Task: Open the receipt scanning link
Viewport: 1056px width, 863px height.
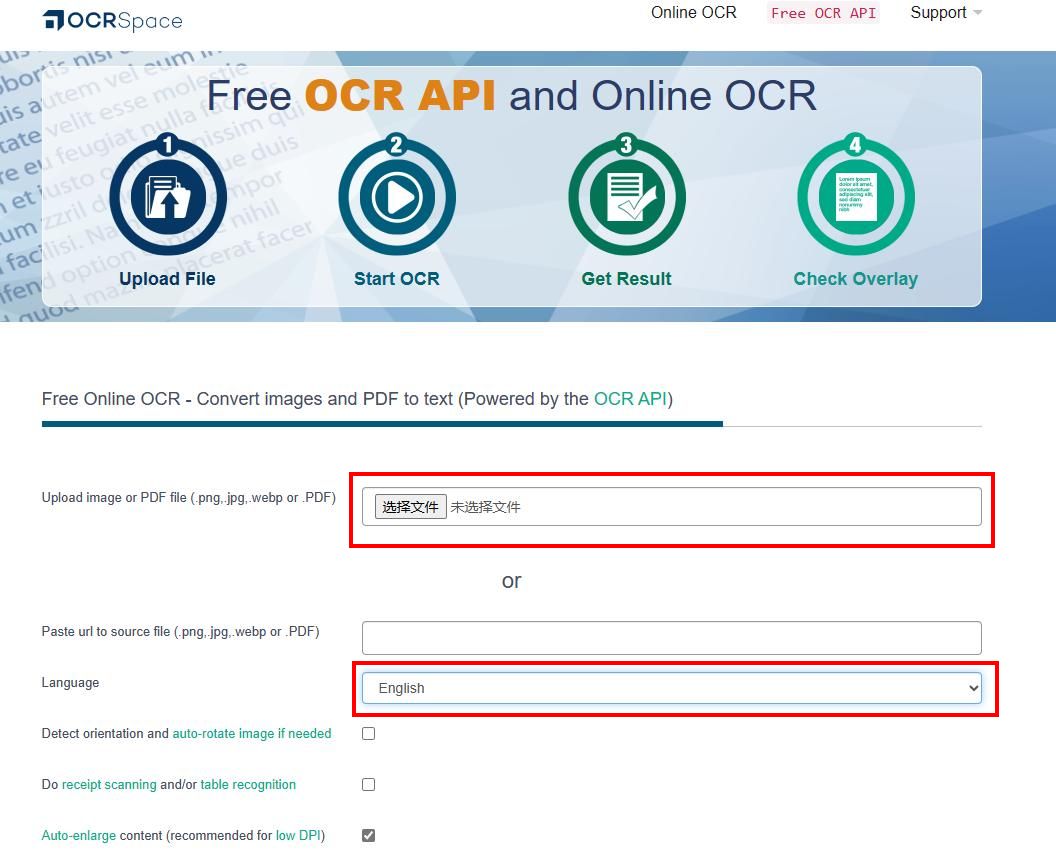Action: pyautogui.click(x=109, y=784)
